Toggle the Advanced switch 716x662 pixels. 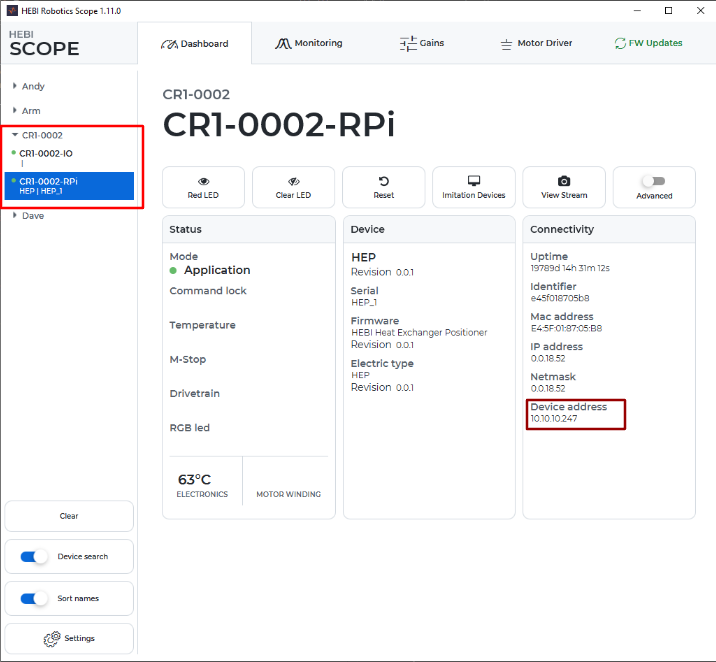(653, 181)
